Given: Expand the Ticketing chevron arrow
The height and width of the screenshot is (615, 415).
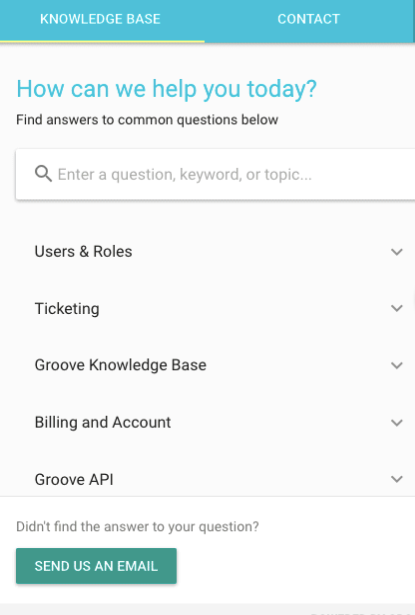Looking at the screenshot, I should click(397, 309).
